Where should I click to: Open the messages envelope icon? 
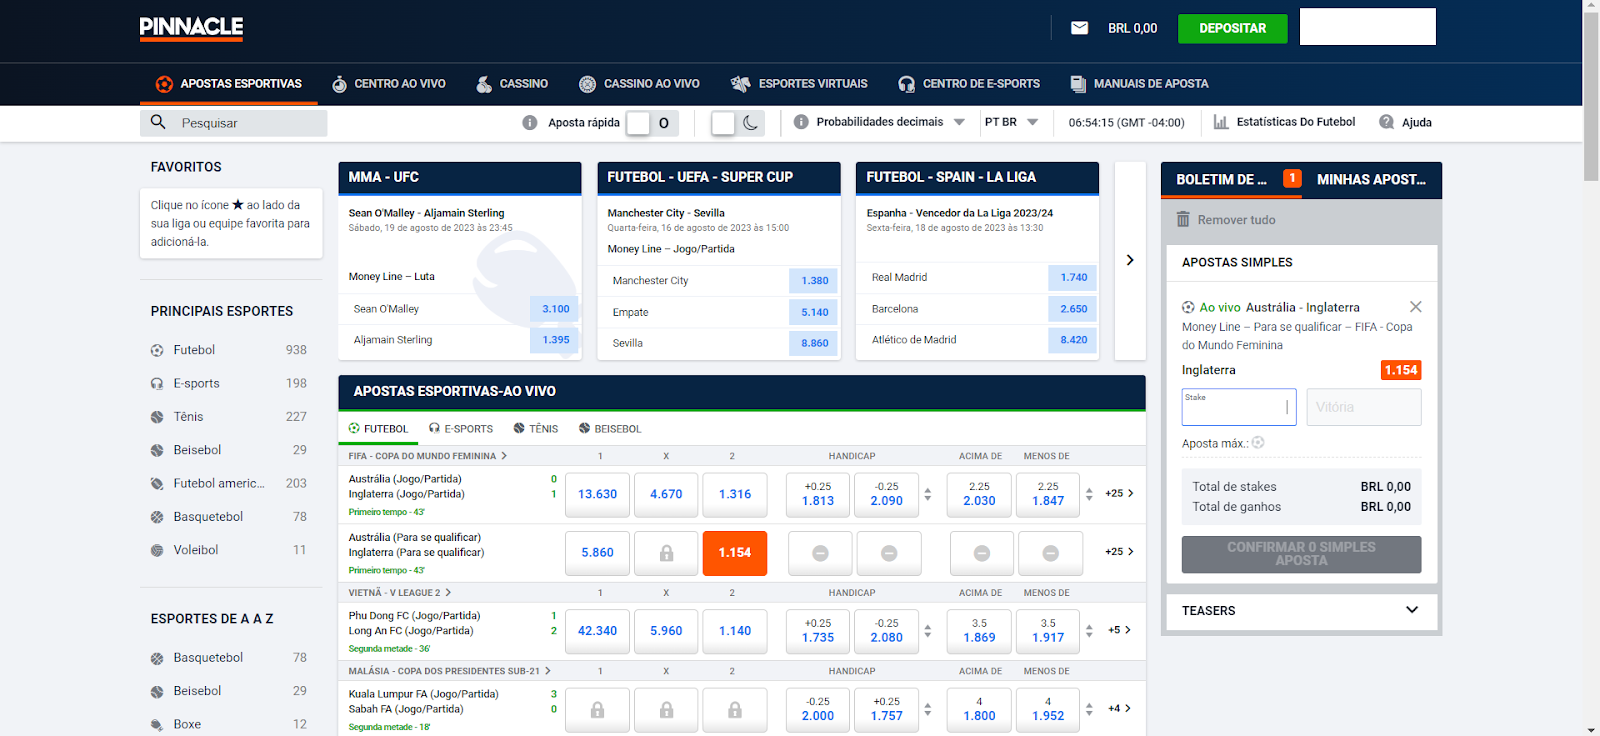1079,28
